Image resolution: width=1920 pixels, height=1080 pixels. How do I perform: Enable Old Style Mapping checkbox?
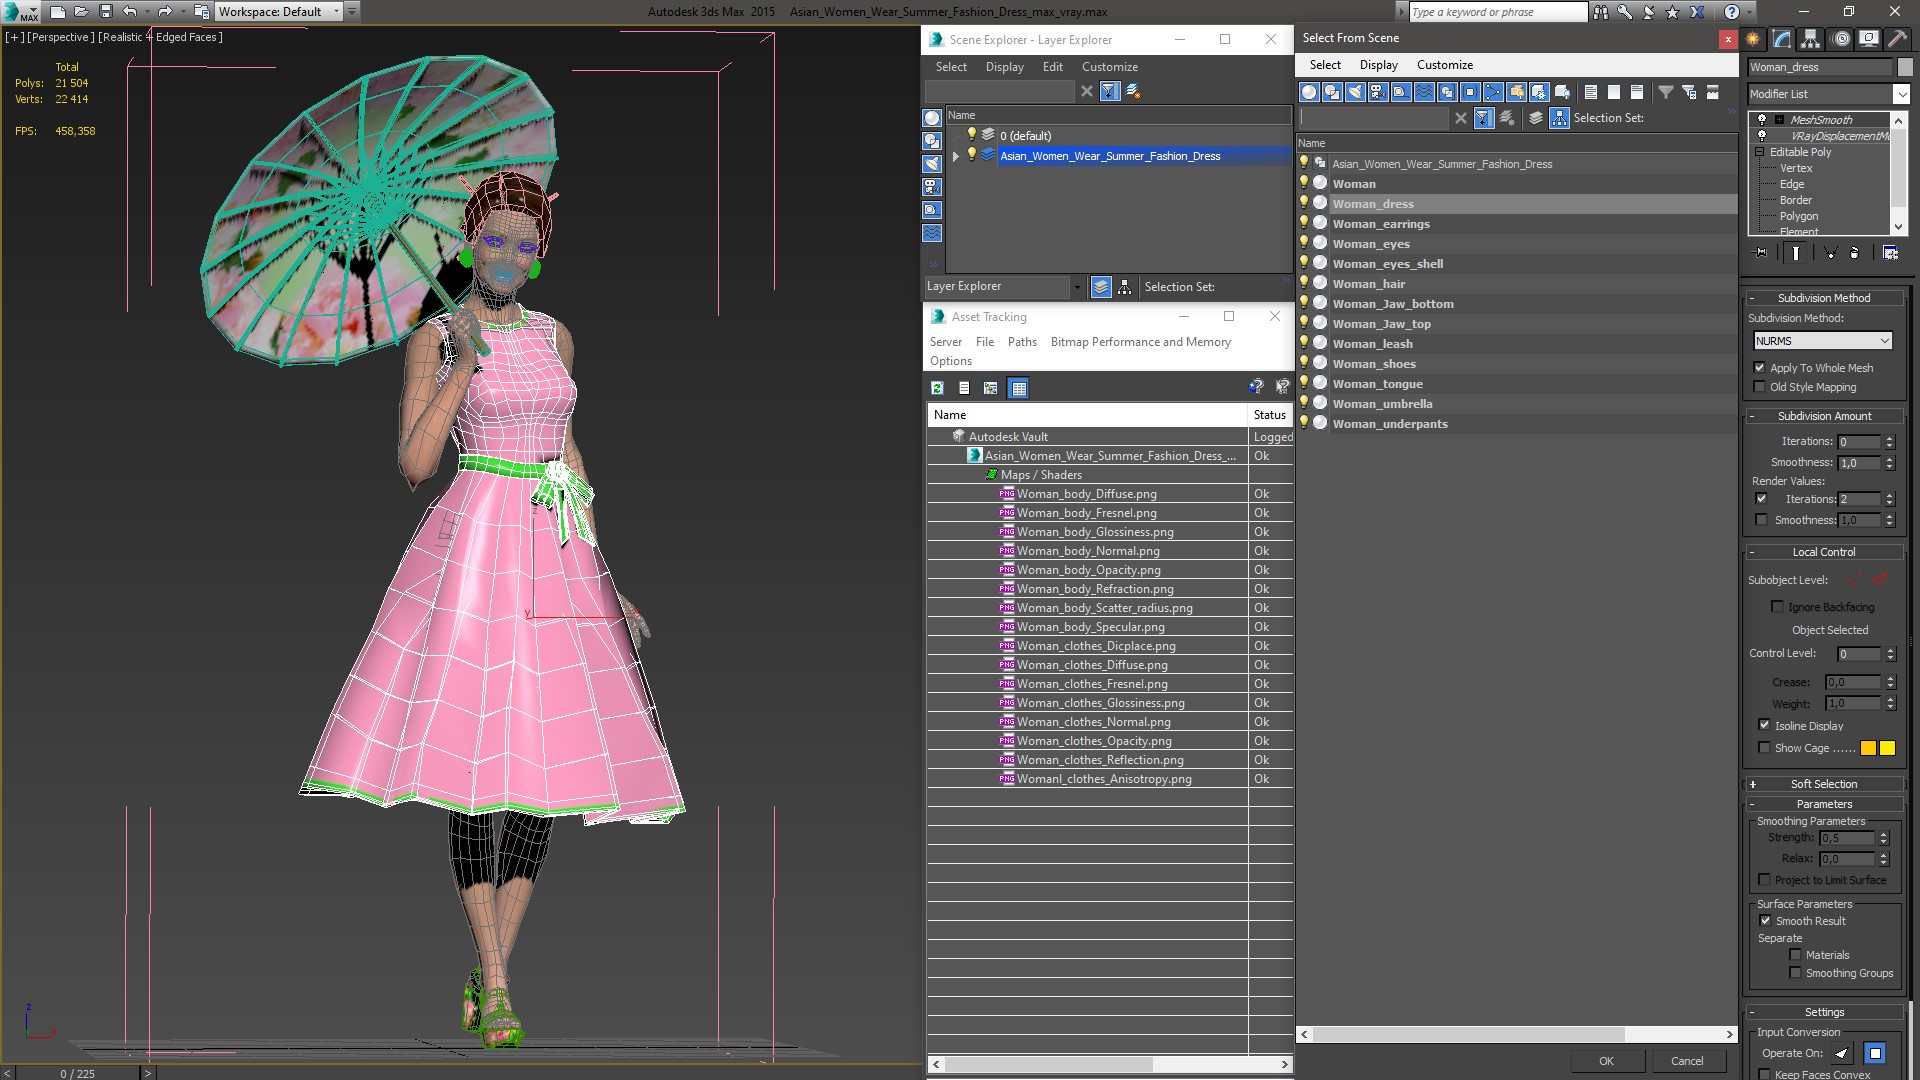click(x=1760, y=387)
